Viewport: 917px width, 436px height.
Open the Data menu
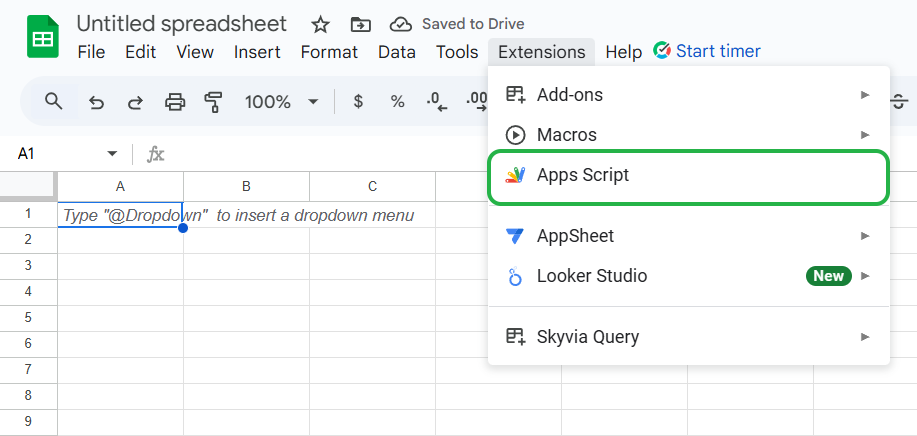pyautogui.click(x=397, y=52)
